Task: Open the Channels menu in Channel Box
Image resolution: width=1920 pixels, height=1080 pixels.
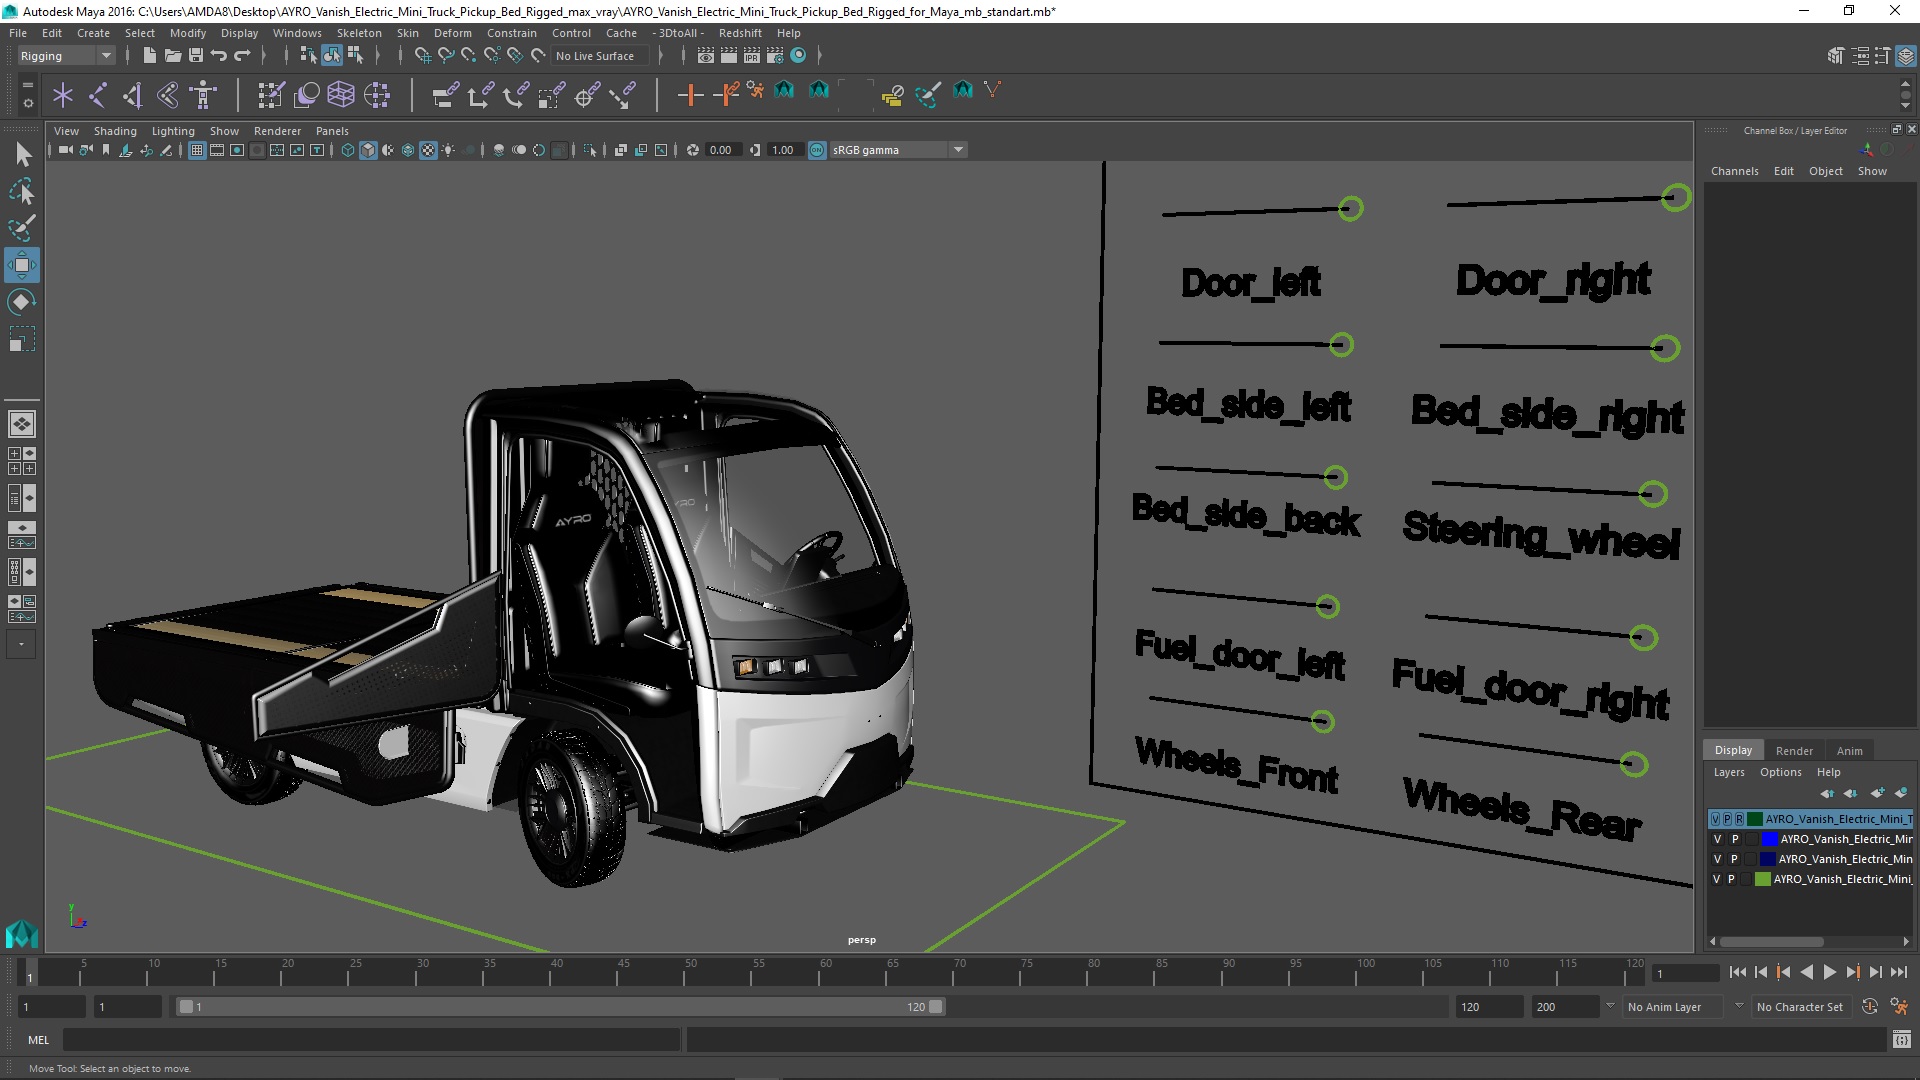Action: coord(1734,171)
